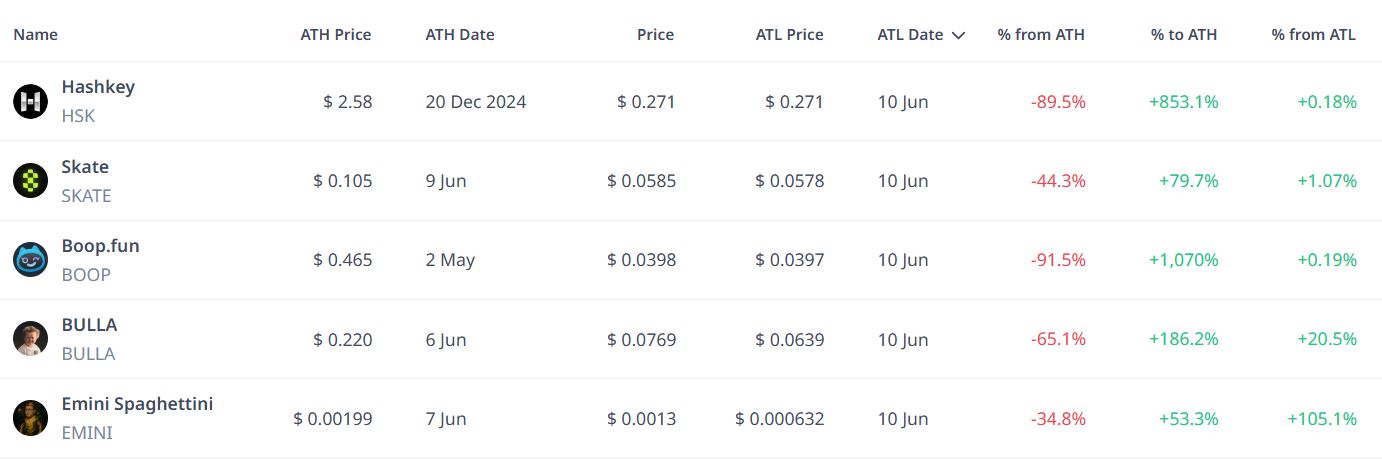Toggle ATL Date sort chevron arrow
Image resolution: width=1382 pixels, height=459 pixels.
click(958, 35)
